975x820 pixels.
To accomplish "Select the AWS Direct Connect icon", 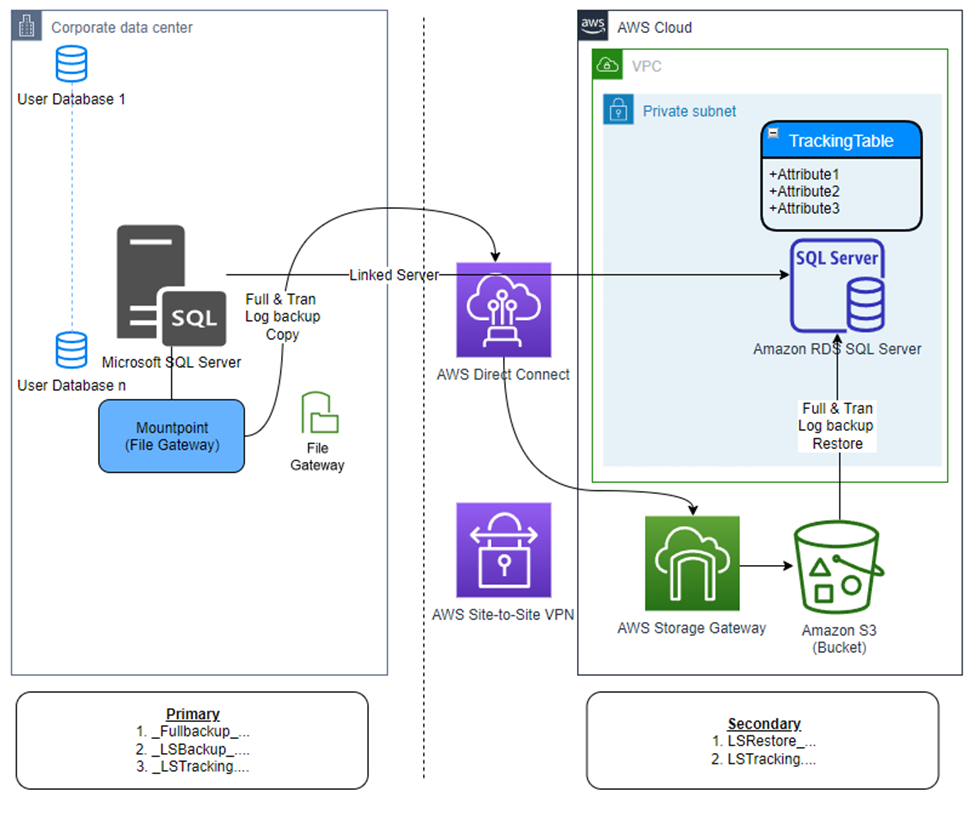I will 504,310.
